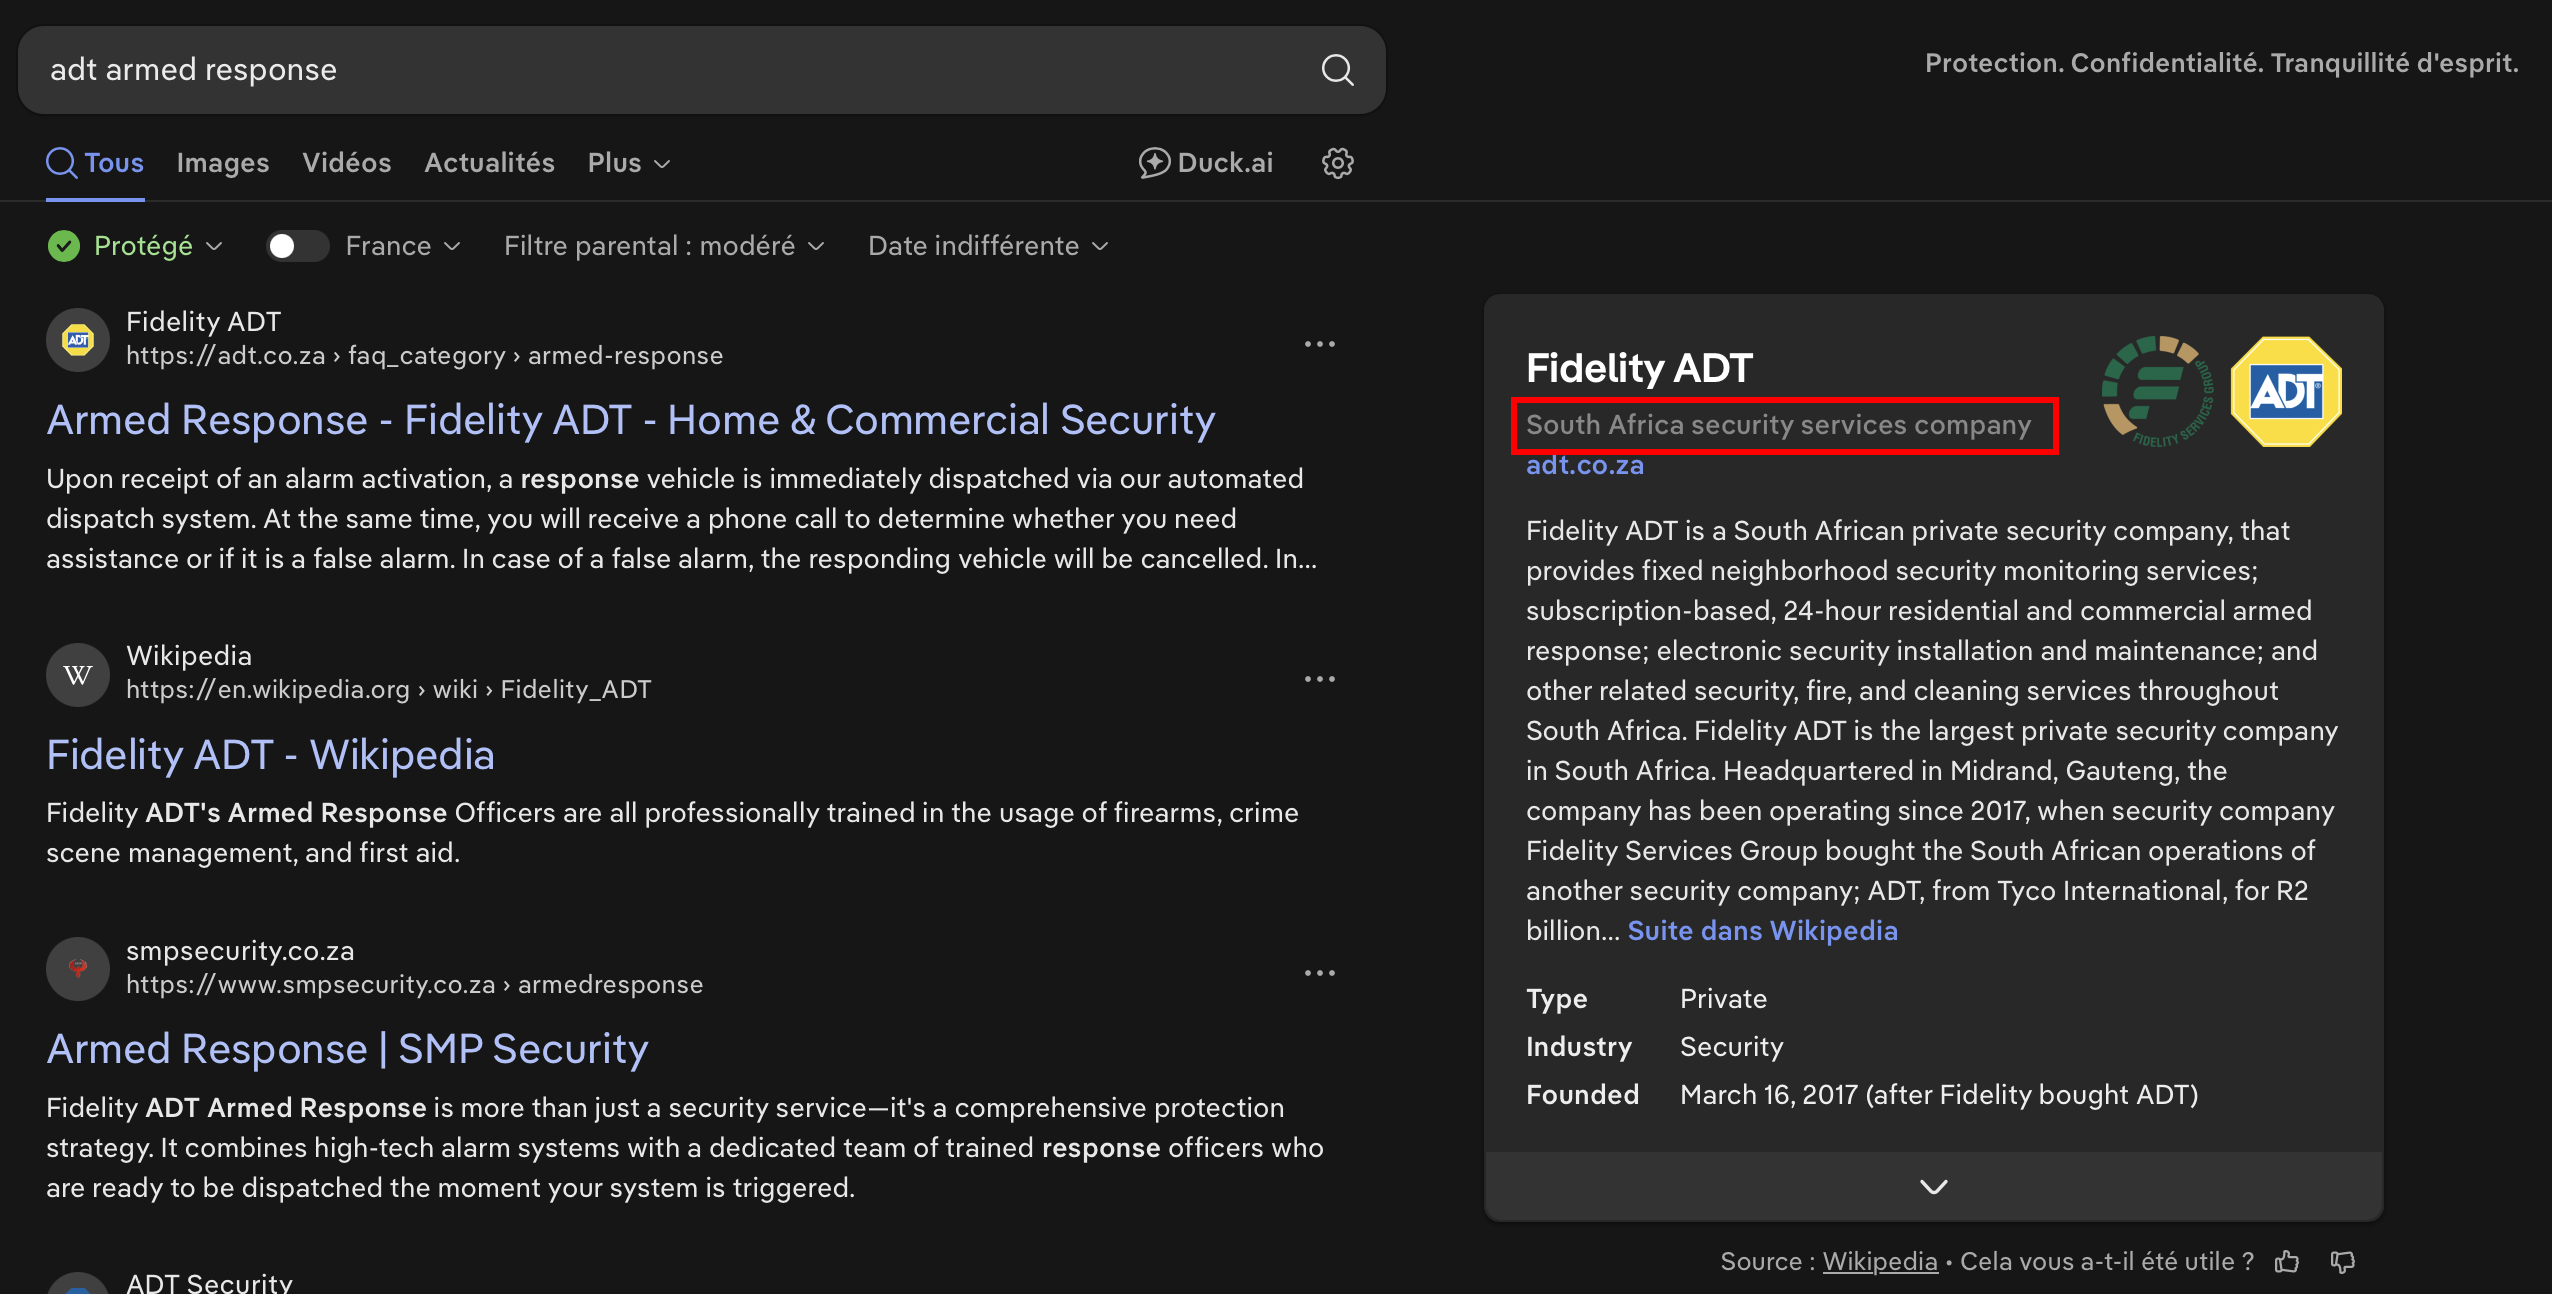Image resolution: width=2552 pixels, height=1294 pixels.
Task: Click the yellow ADT logo in info panel
Action: click(x=2286, y=391)
